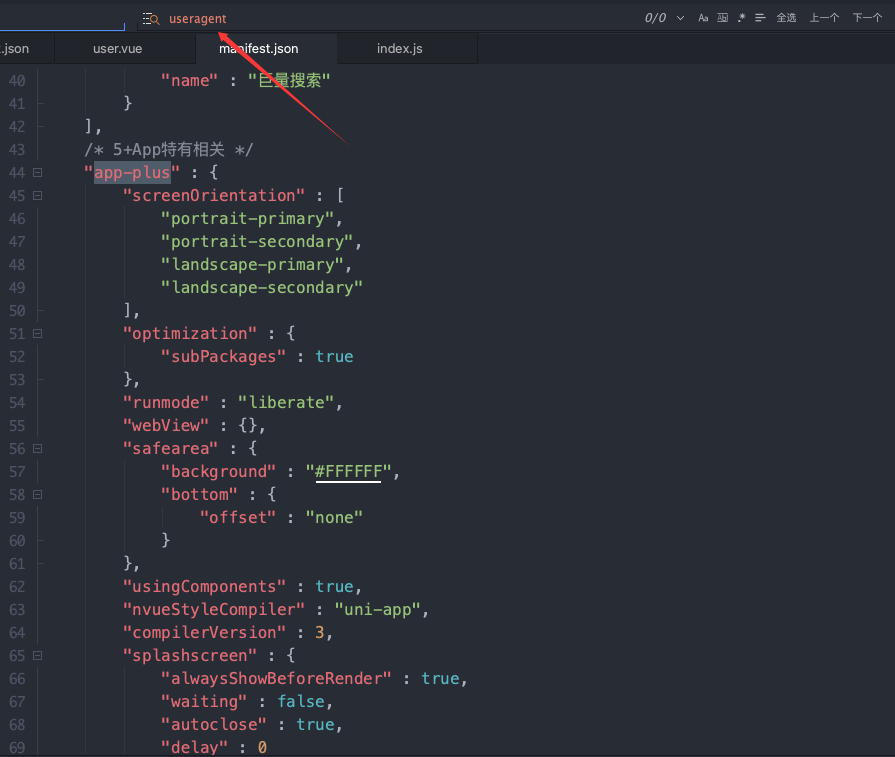This screenshot has width=895, height=757.
Task: Fold the "optimization" object on line 51
Action: 38,334
